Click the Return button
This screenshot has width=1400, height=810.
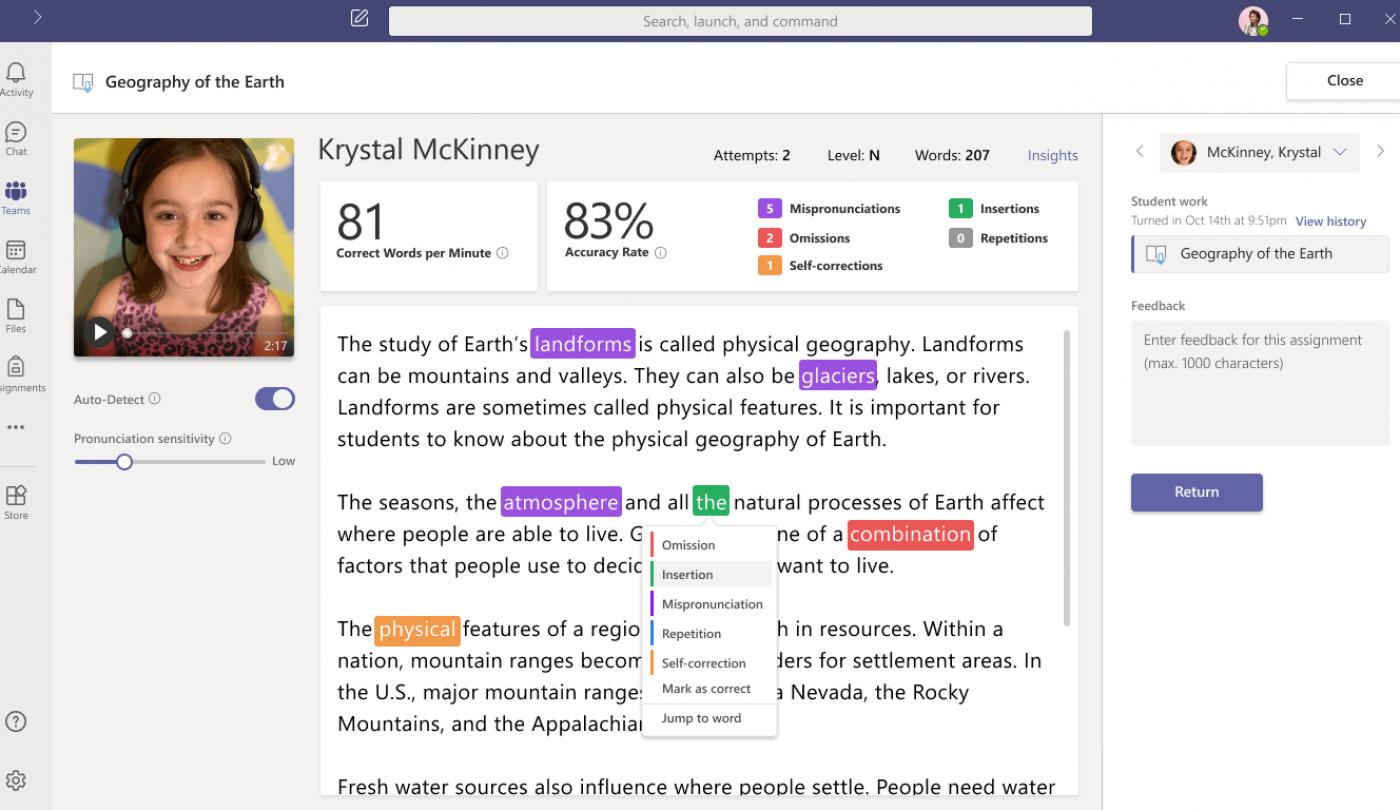[1197, 492]
